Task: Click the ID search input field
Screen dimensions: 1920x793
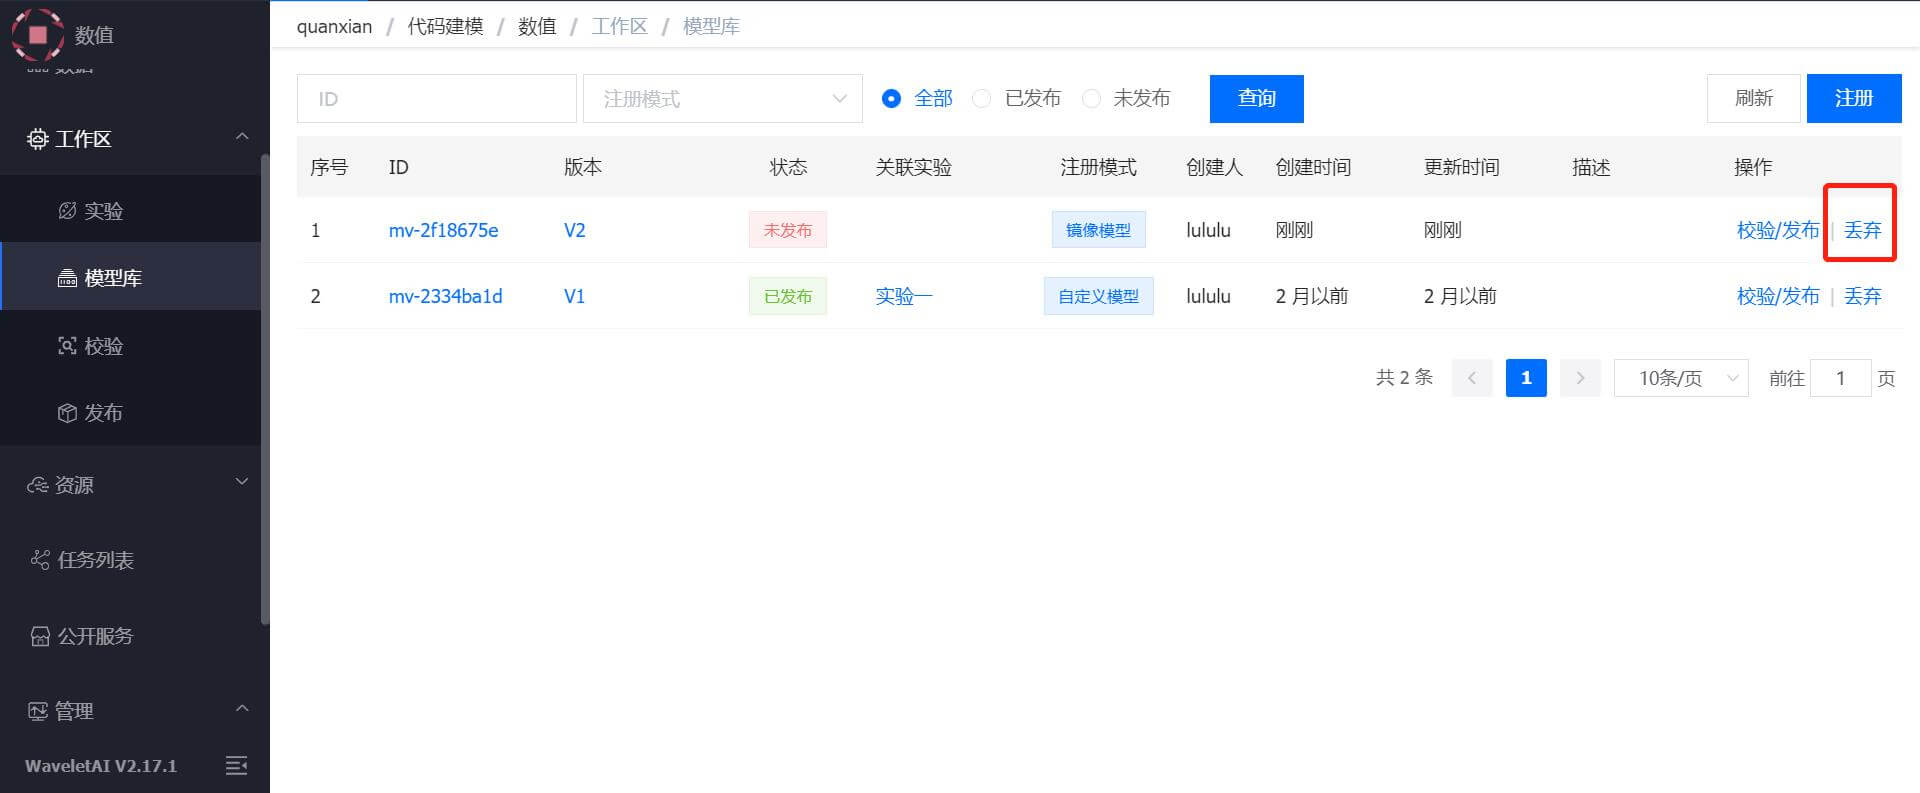Action: [436, 98]
